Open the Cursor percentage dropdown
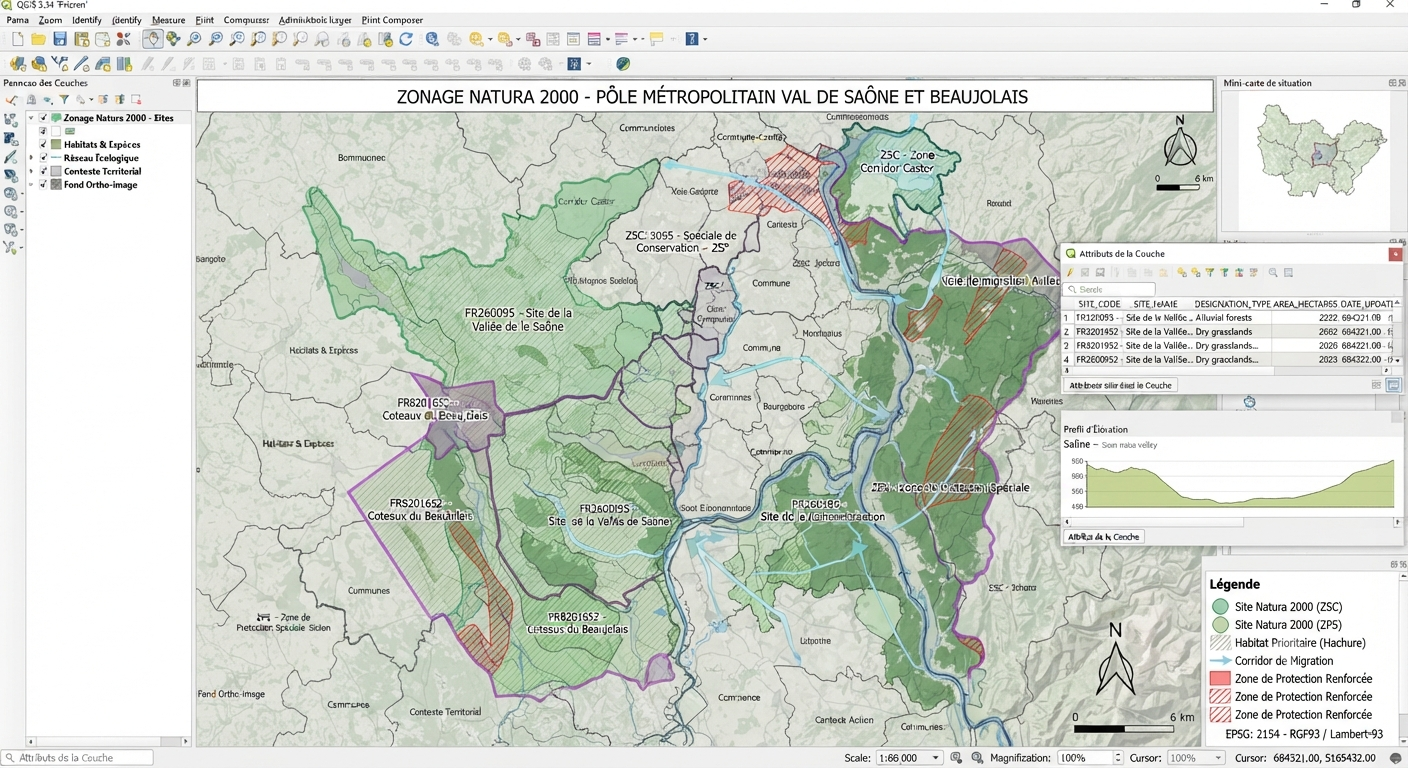Viewport: 1408px width, 768px height. (1218, 758)
